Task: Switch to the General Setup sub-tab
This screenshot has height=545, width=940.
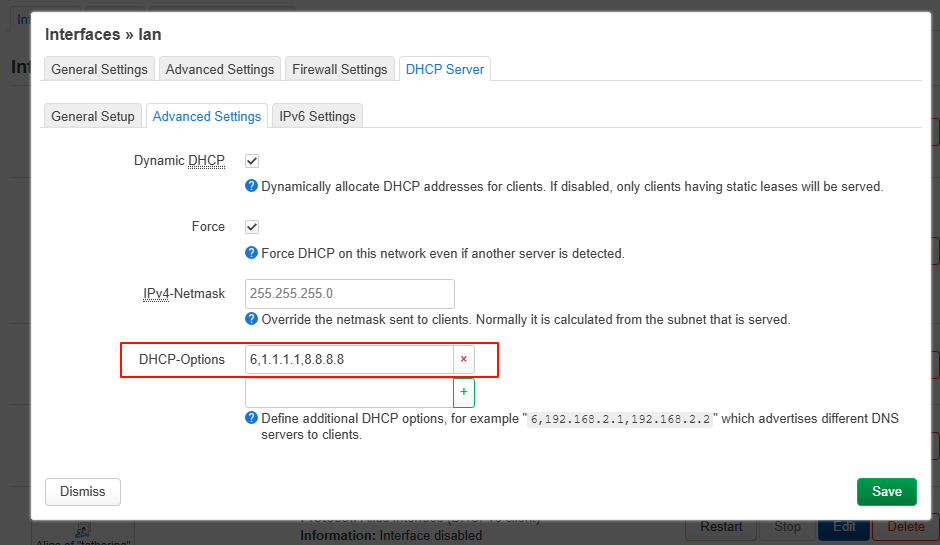Action: point(93,116)
